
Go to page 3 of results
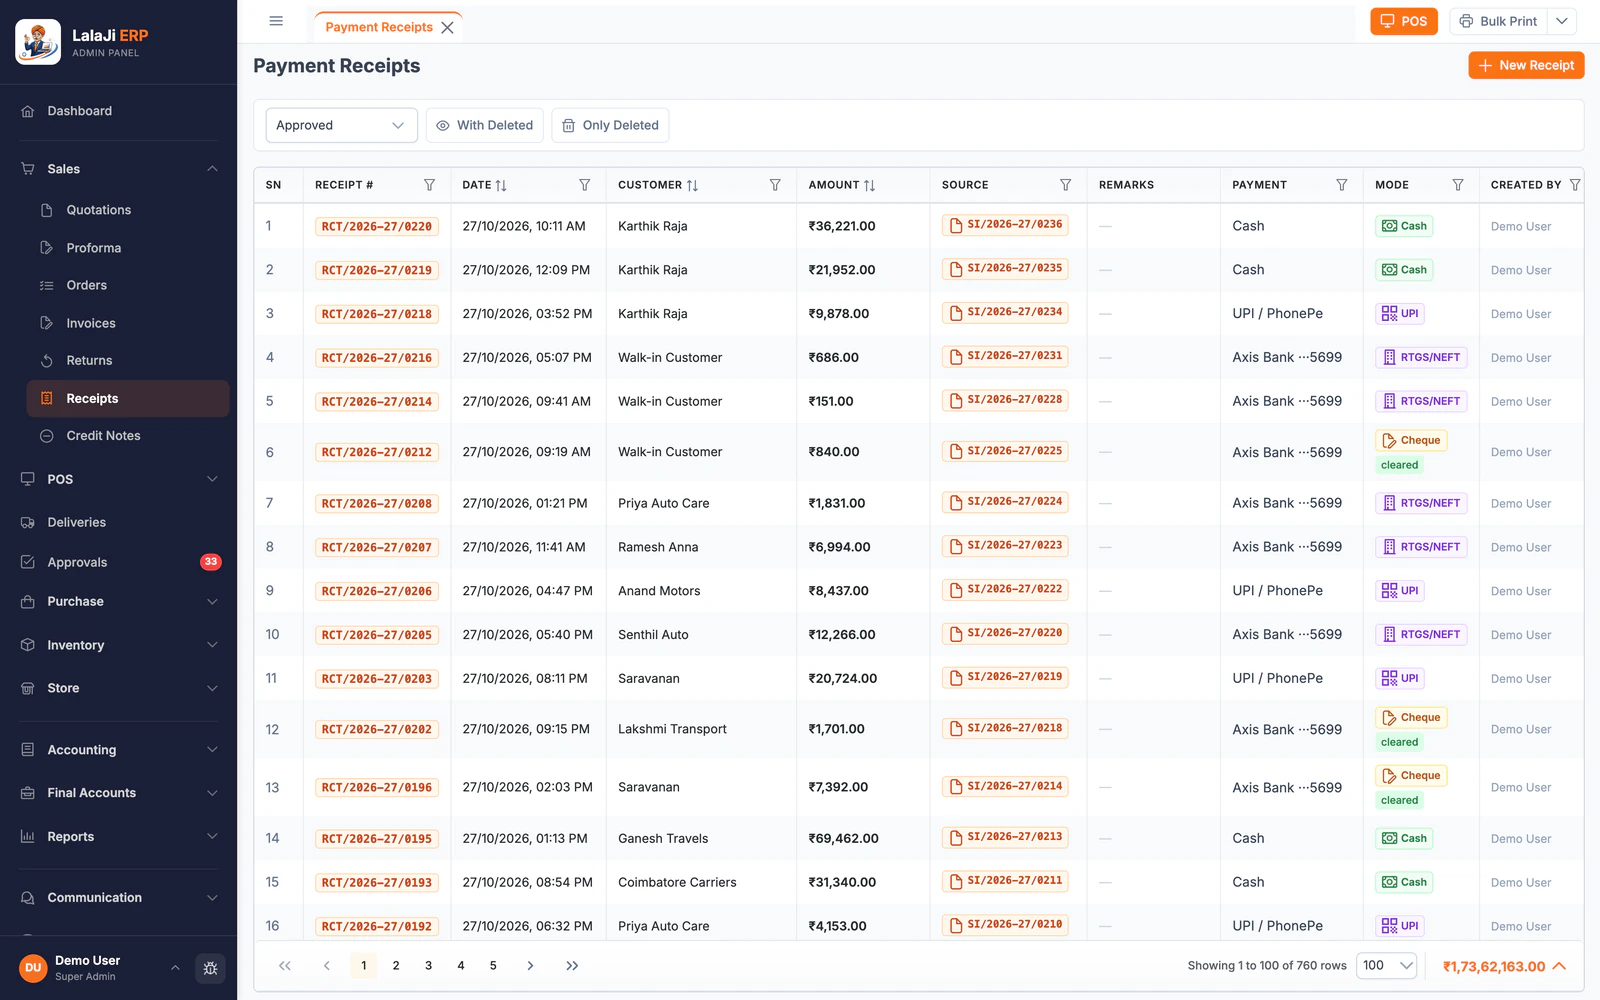[x=428, y=966]
